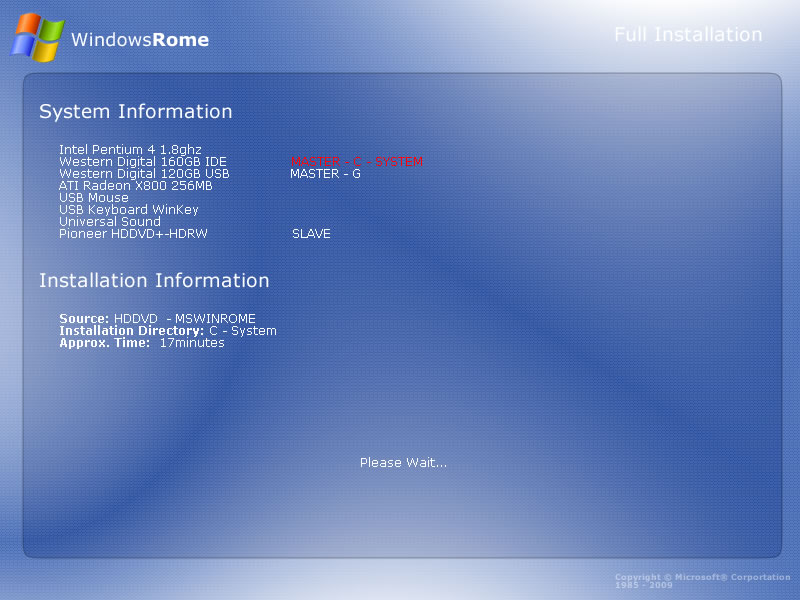Screen dimensions: 800x600
Task: Click Source: HDDVD - MSWINROME line
Action: pyautogui.click(x=158, y=318)
